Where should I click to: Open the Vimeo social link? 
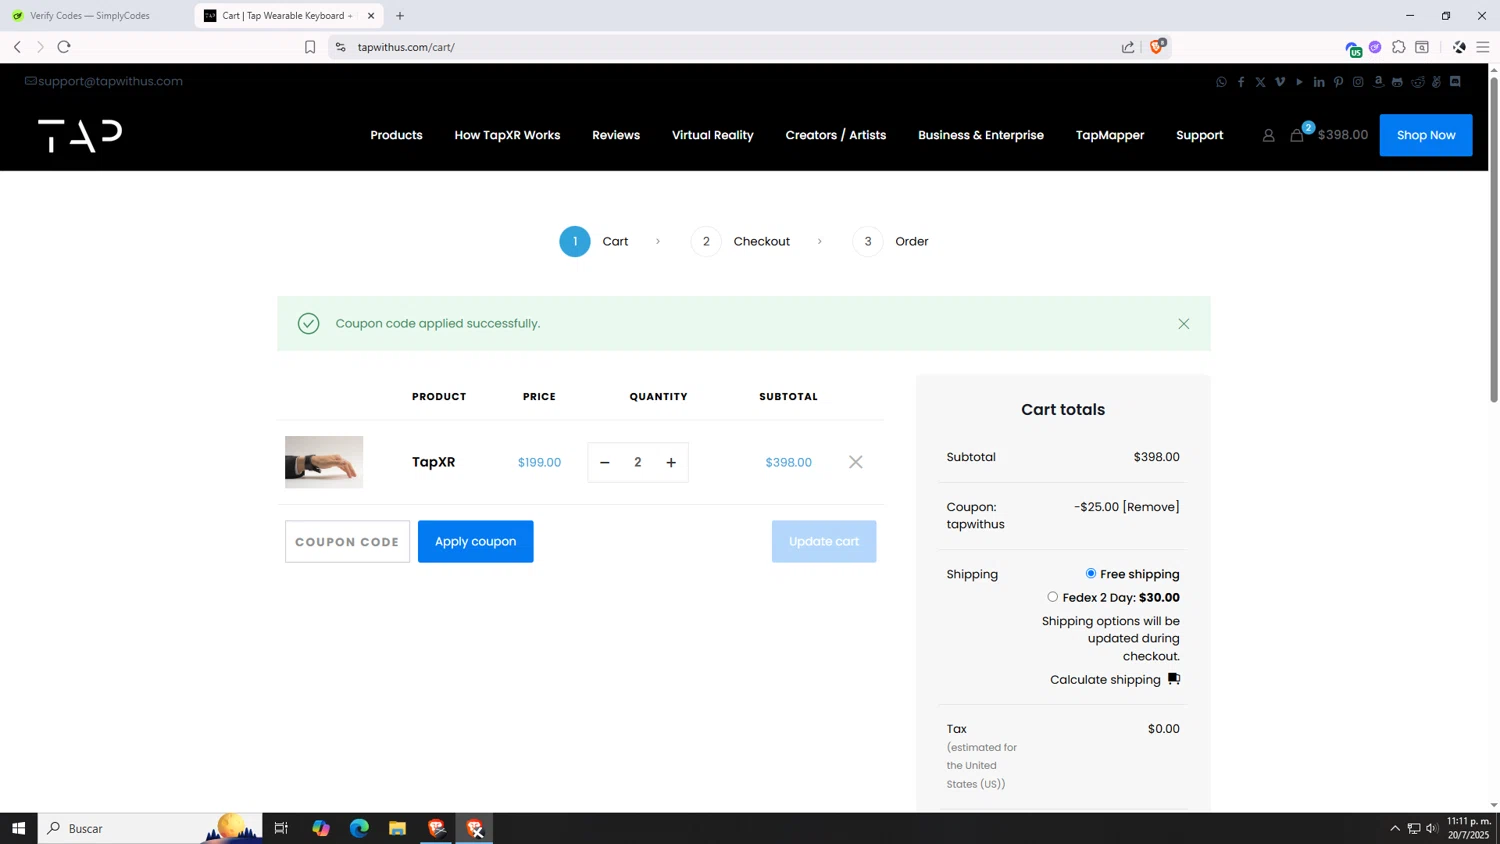coord(1280,82)
